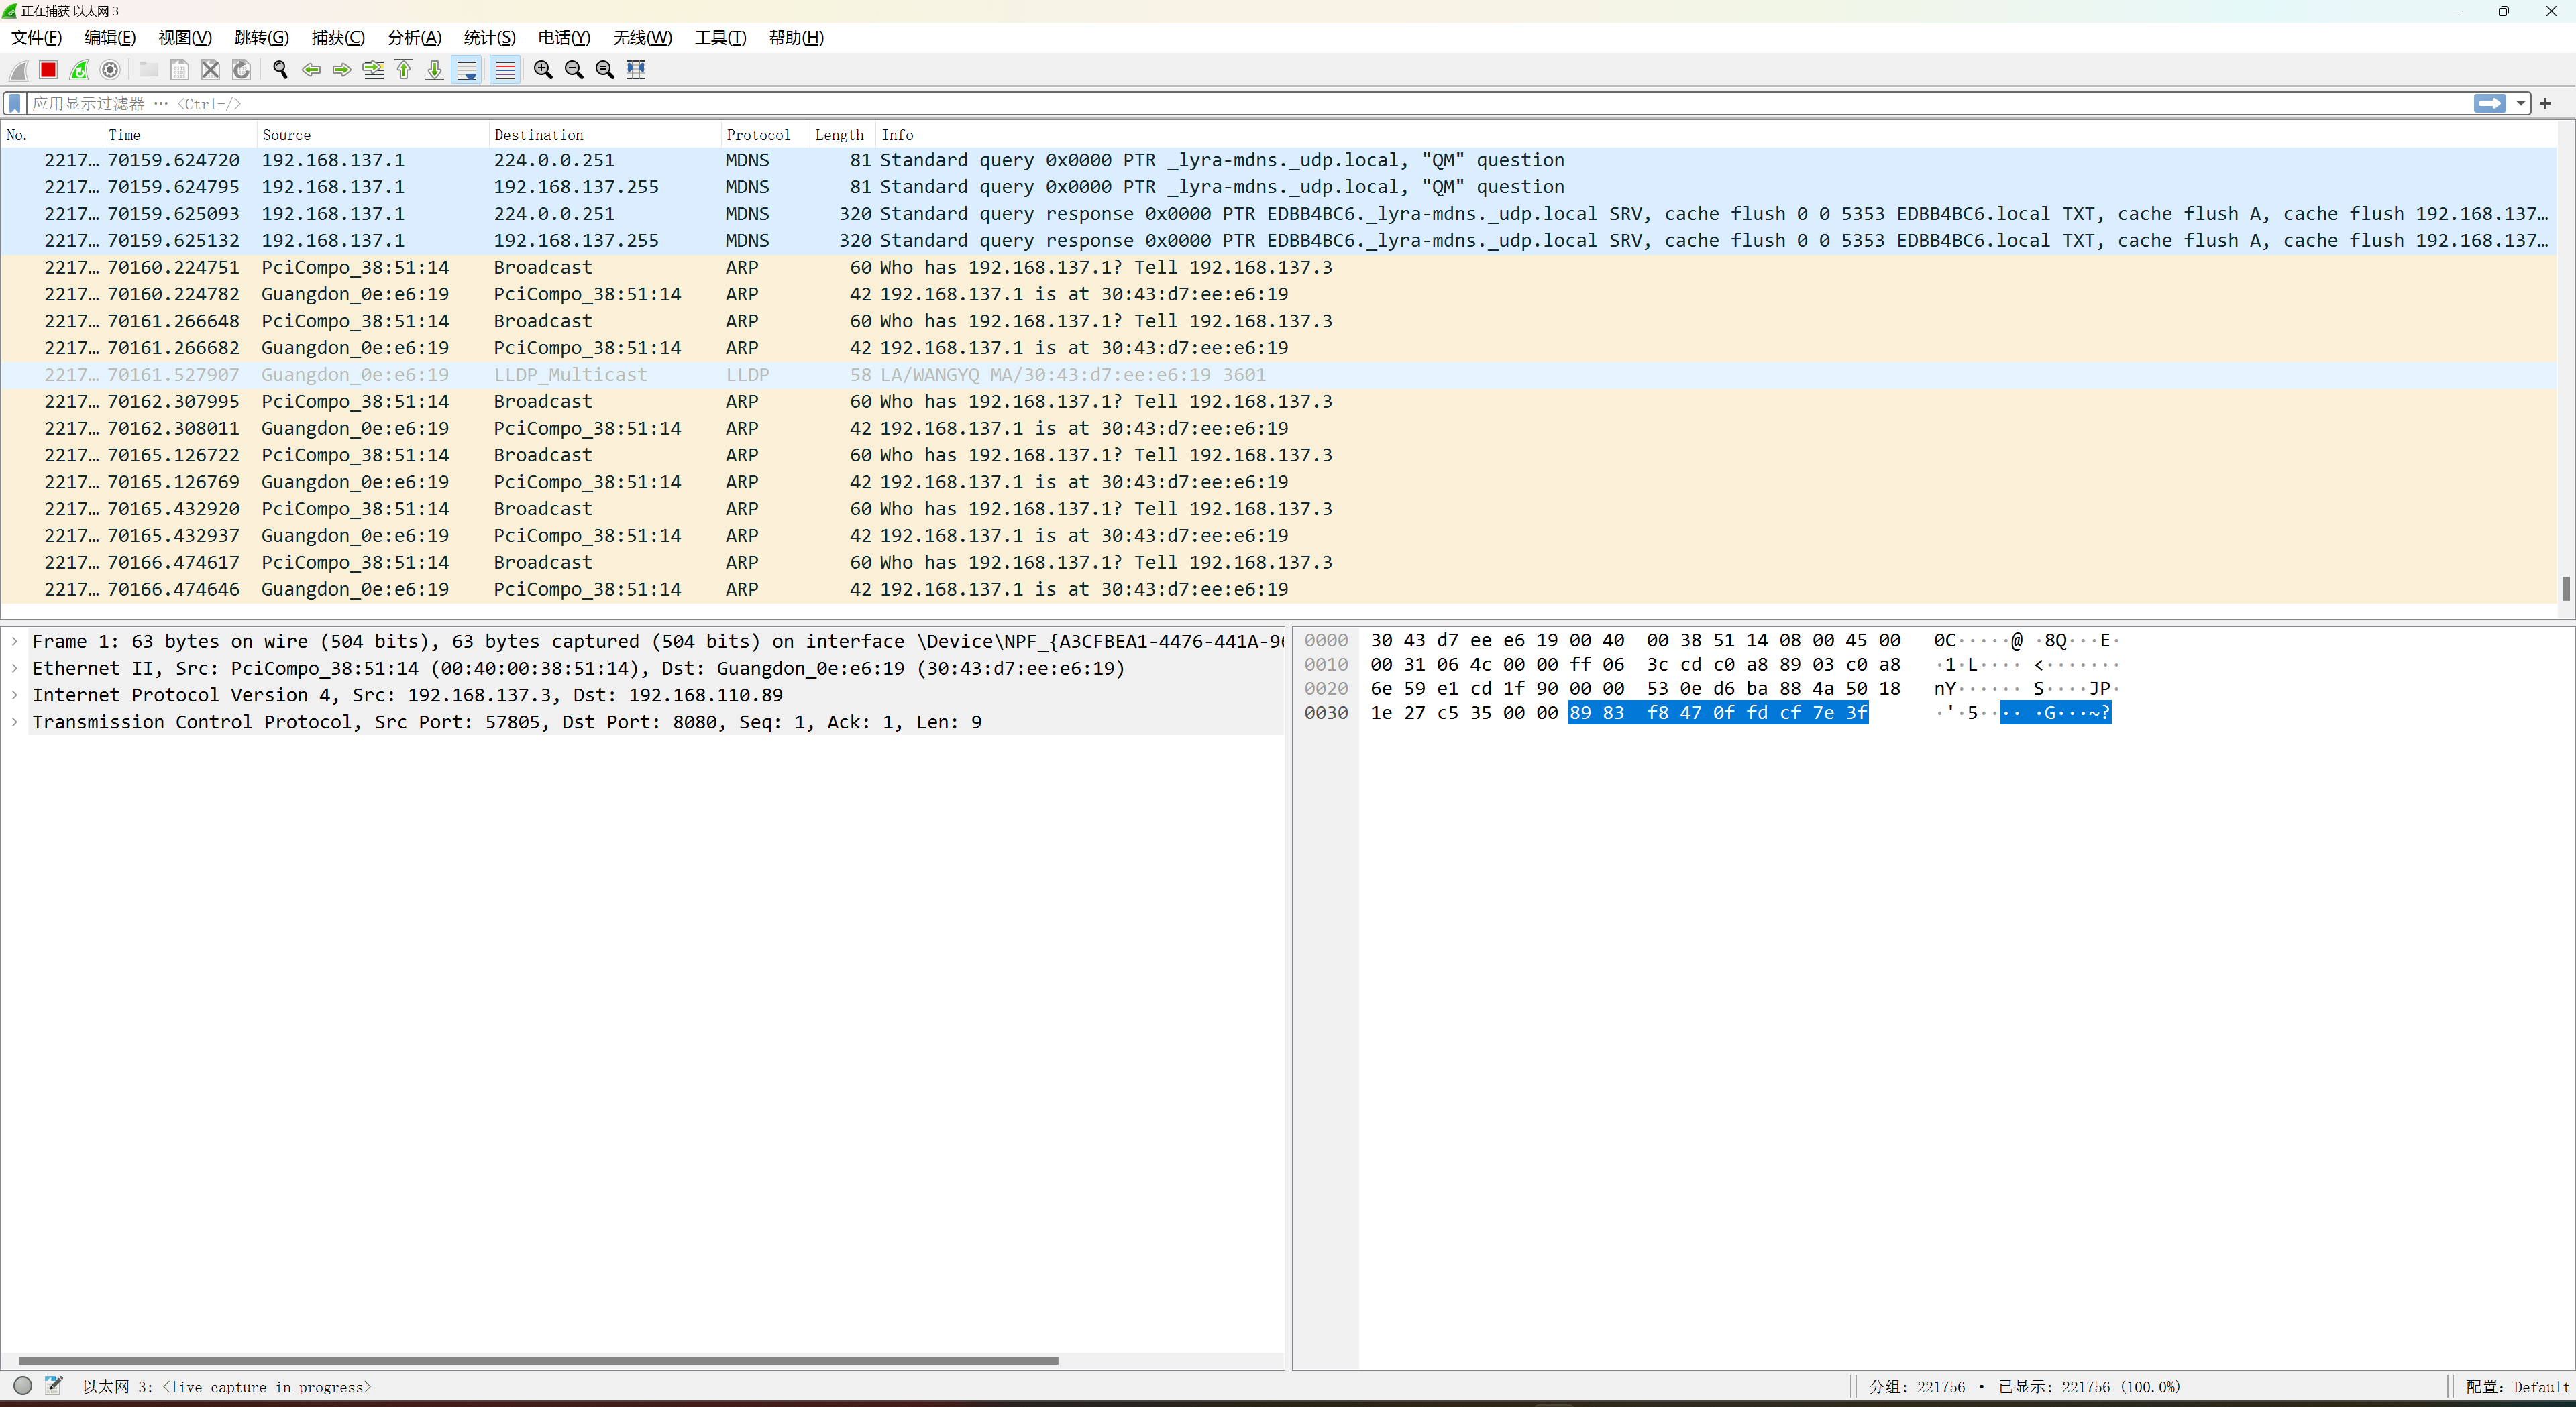Screen dimensions: 2576x1407
Task: Click the apply filter arrow button
Action: click(2489, 103)
